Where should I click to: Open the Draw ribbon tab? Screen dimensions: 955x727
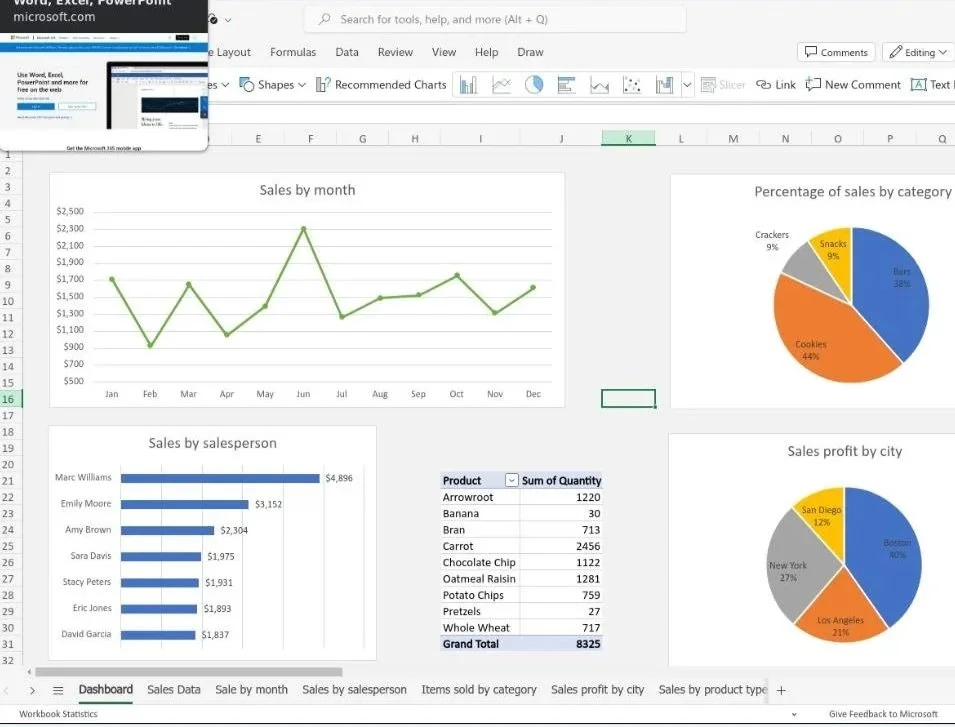click(530, 52)
